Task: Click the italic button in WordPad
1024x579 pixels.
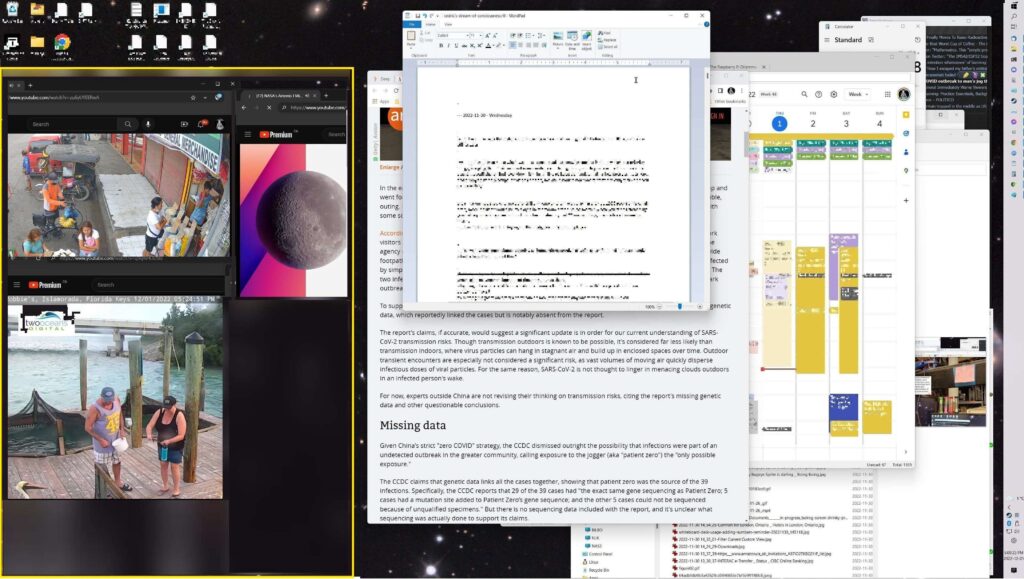Action: [x=449, y=45]
